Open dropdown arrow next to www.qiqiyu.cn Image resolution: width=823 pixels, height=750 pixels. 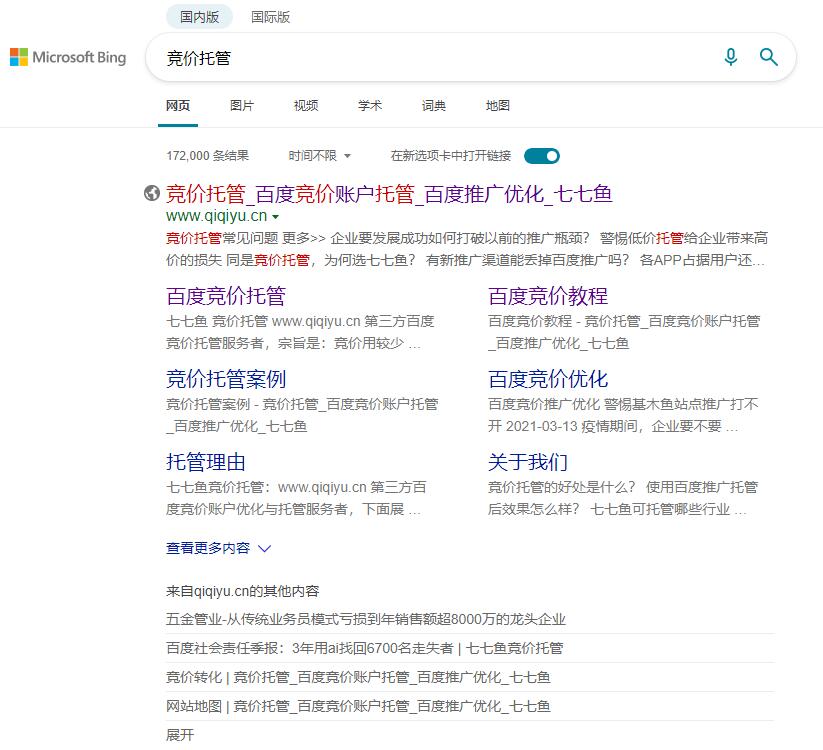point(276,216)
